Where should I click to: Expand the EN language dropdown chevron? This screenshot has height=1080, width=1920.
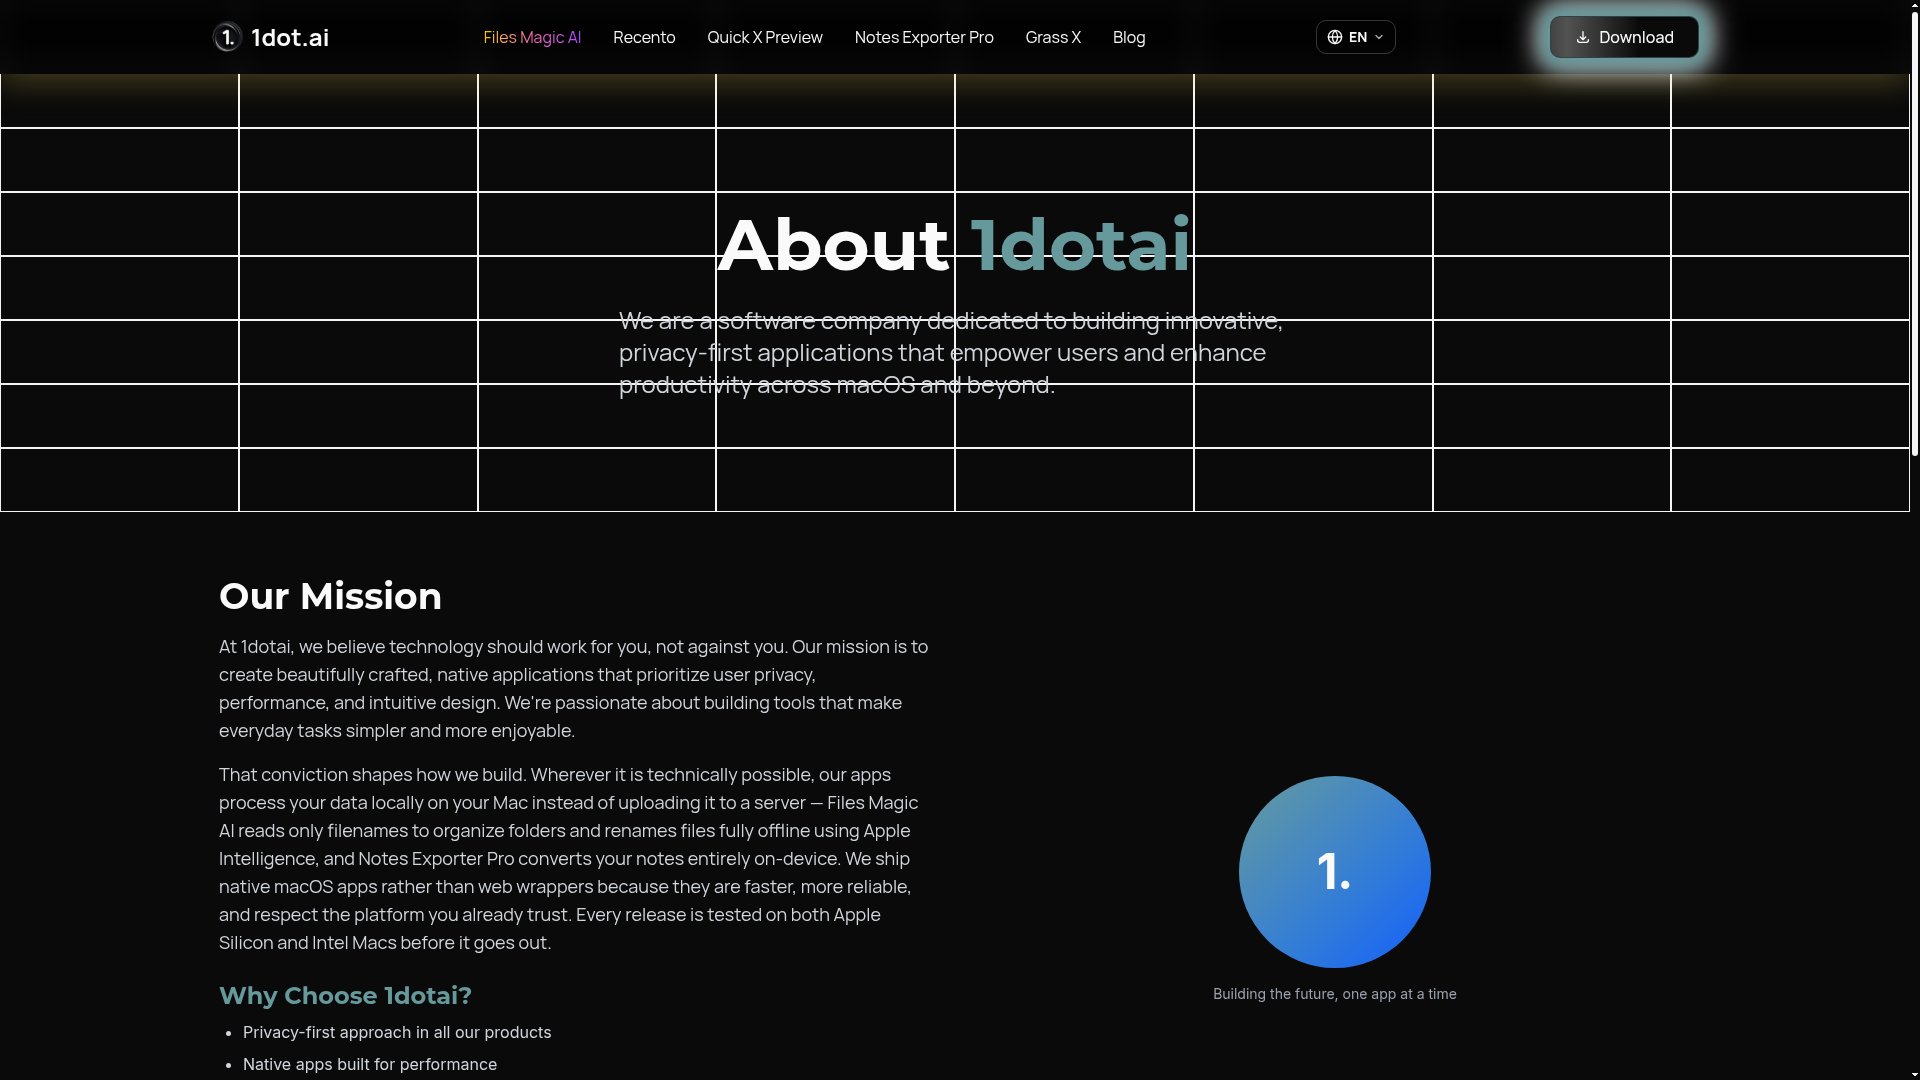pyautogui.click(x=1379, y=37)
